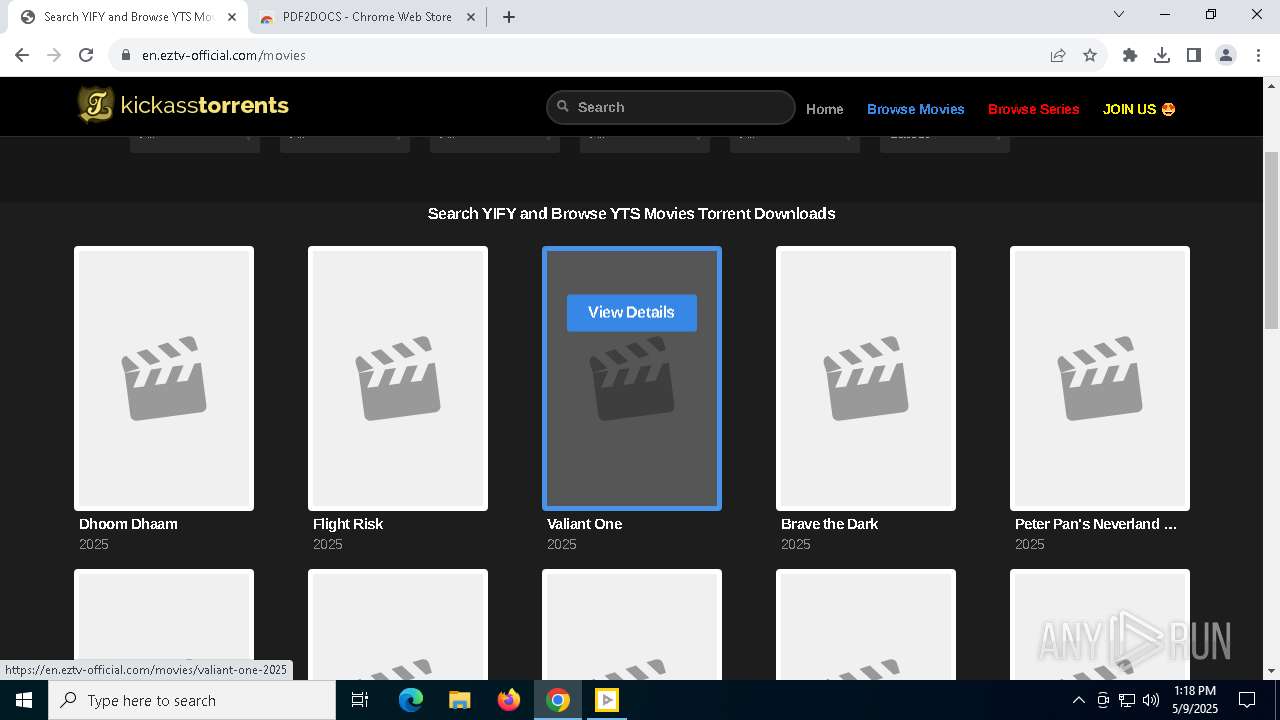Click the Peter Pan's Neverland title link
The height and width of the screenshot is (720, 1280).
[1096, 524]
